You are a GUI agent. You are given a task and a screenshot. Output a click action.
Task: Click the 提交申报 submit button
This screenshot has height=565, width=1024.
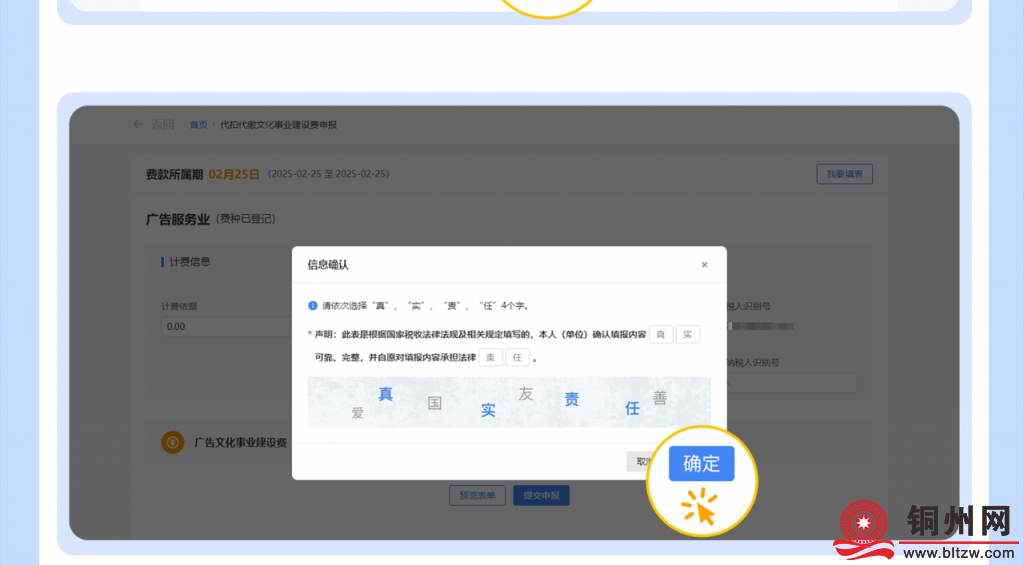(541, 495)
